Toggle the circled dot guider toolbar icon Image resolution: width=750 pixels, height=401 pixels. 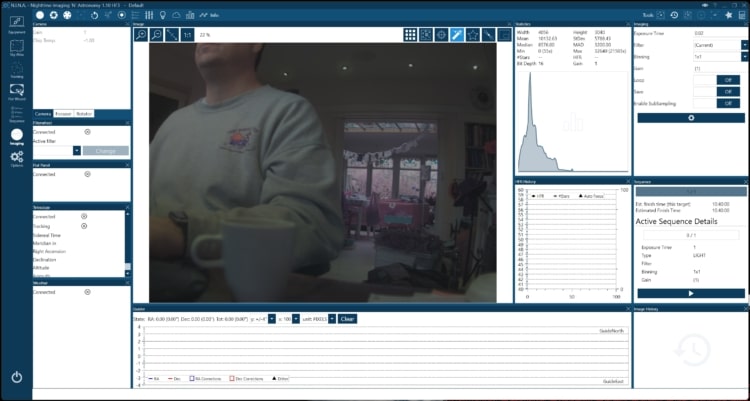click(122, 15)
